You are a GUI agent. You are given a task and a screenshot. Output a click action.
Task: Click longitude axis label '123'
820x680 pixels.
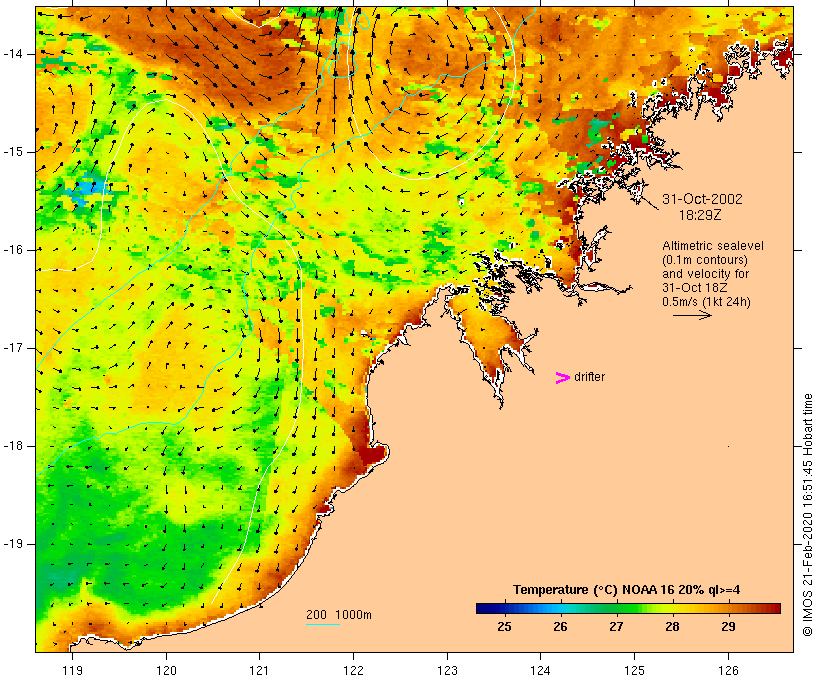(447, 670)
